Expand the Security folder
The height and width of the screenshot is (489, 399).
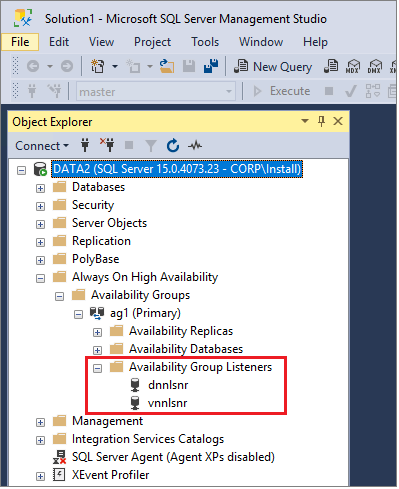click(40, 207)
